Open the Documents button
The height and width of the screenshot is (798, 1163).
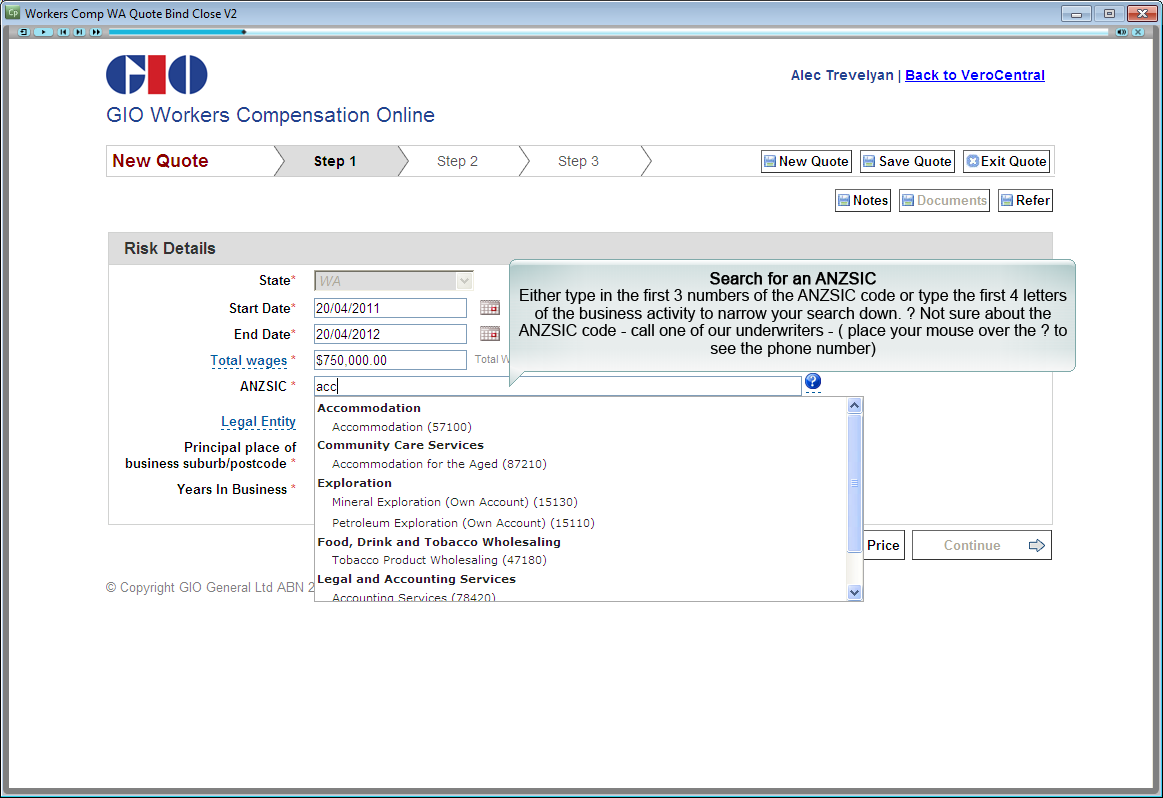pos(944,200)
